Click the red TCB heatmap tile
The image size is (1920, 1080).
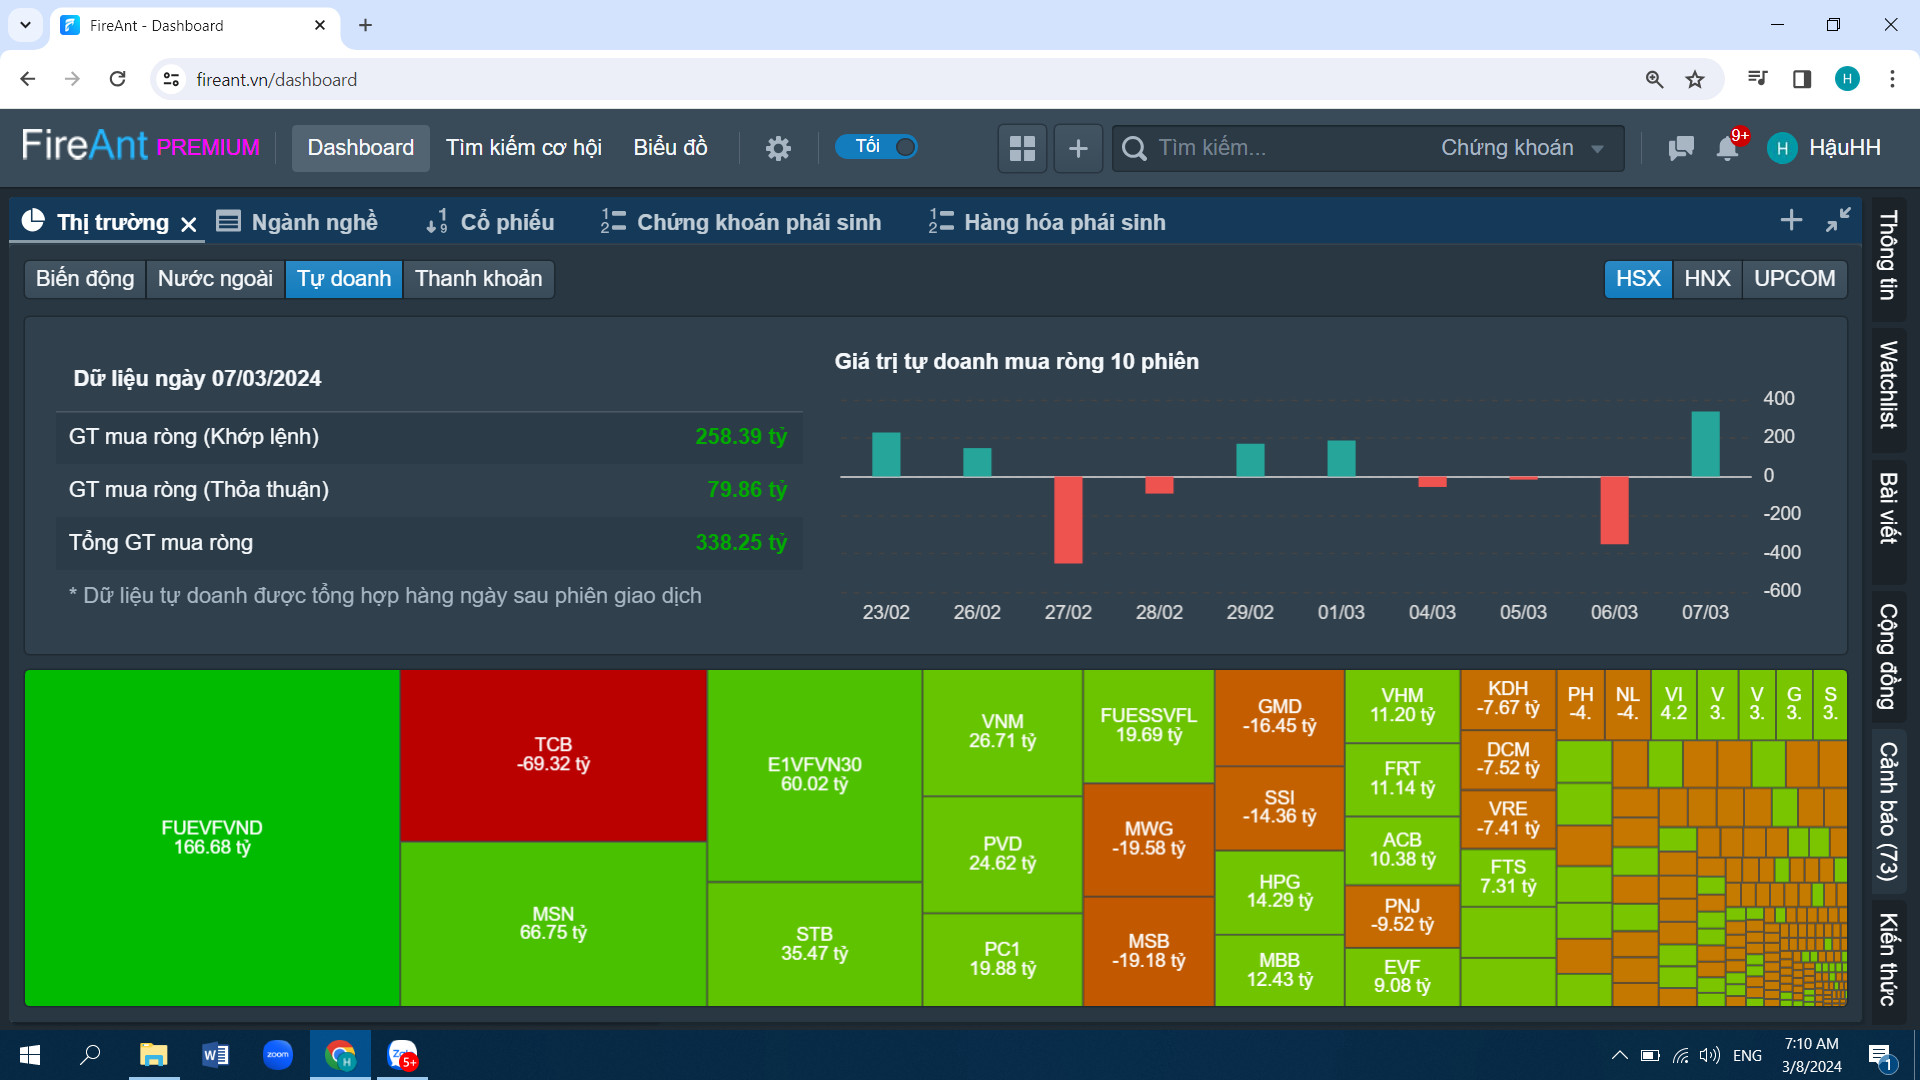(553, 755)
